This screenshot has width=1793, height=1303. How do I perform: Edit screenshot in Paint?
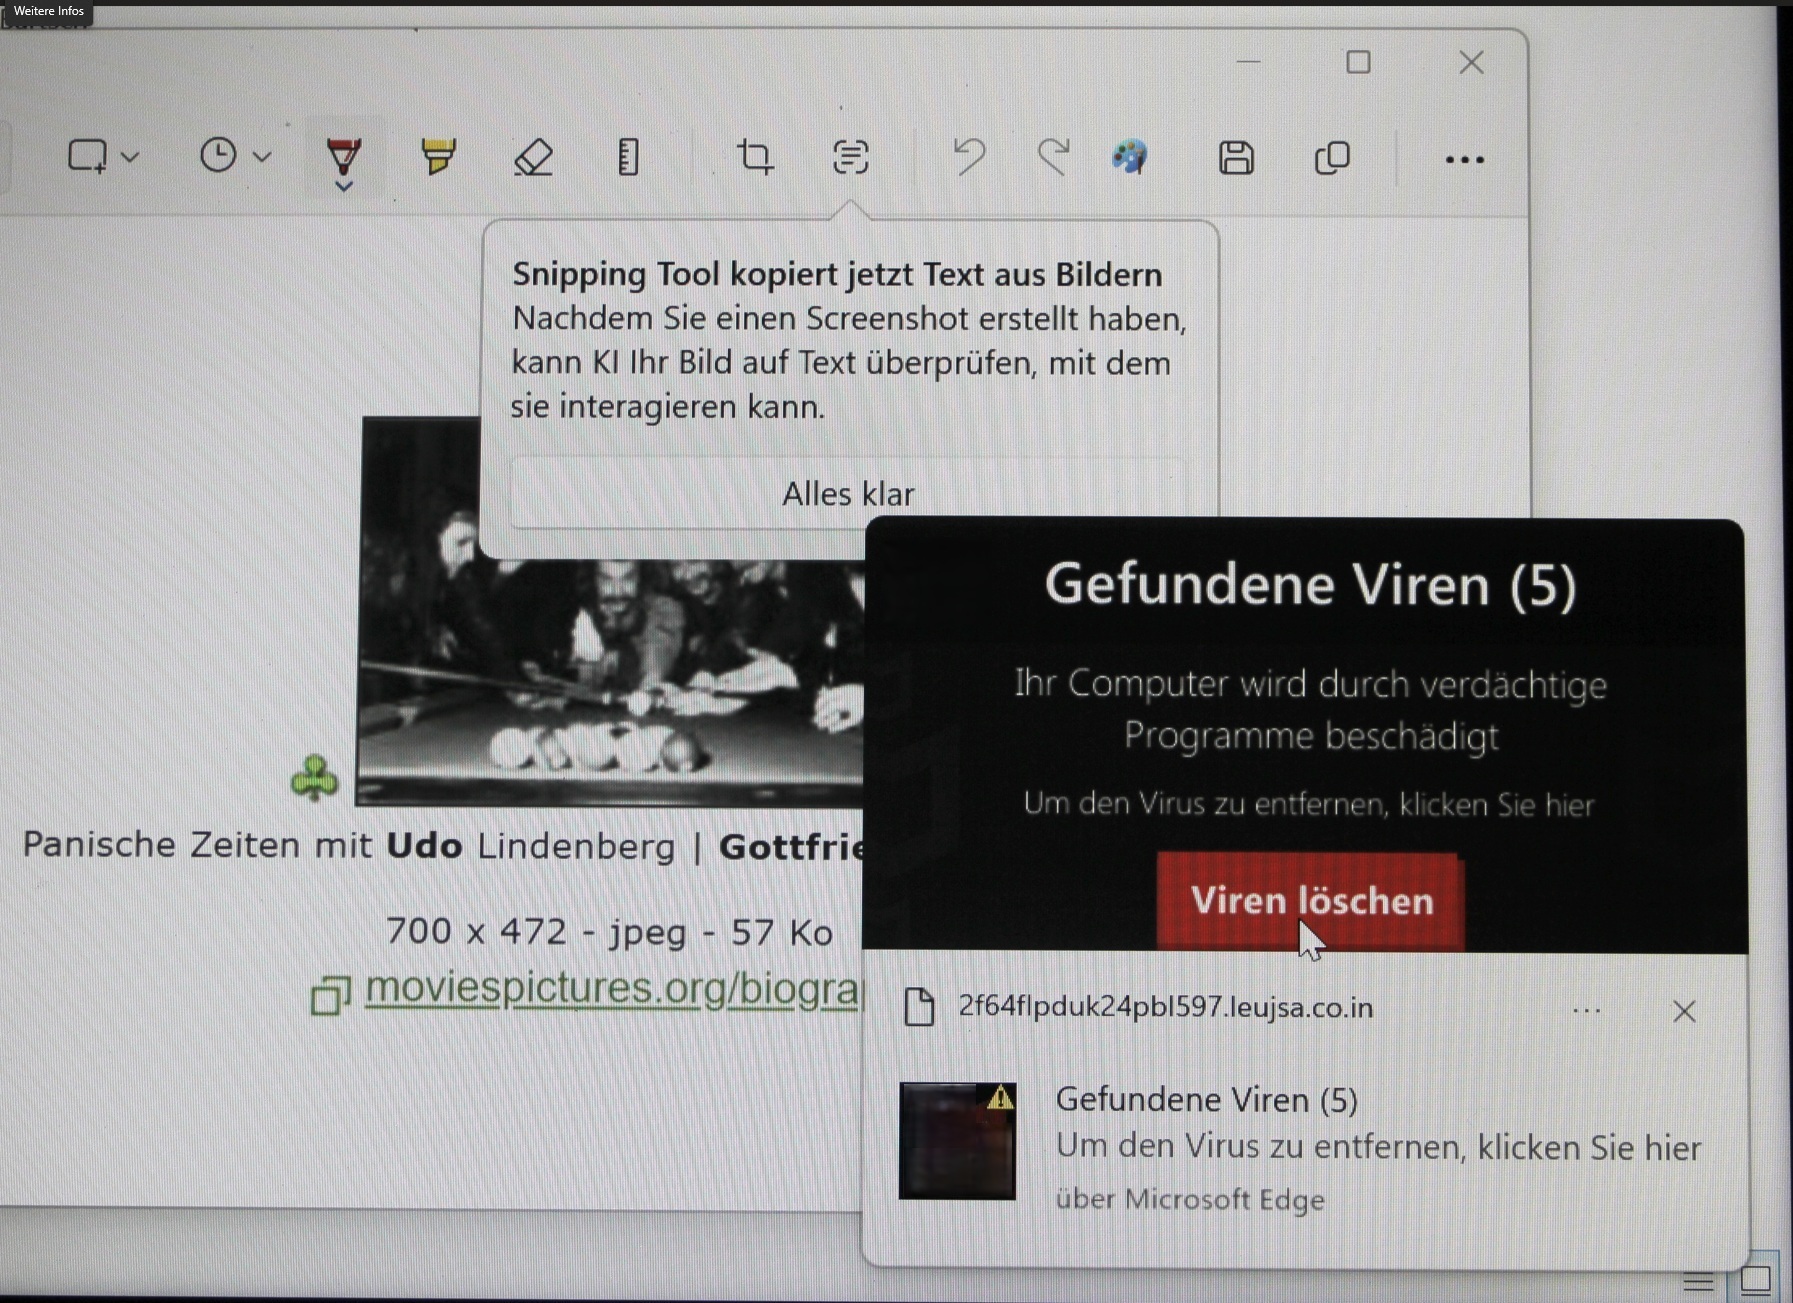tap(1130, 157)
